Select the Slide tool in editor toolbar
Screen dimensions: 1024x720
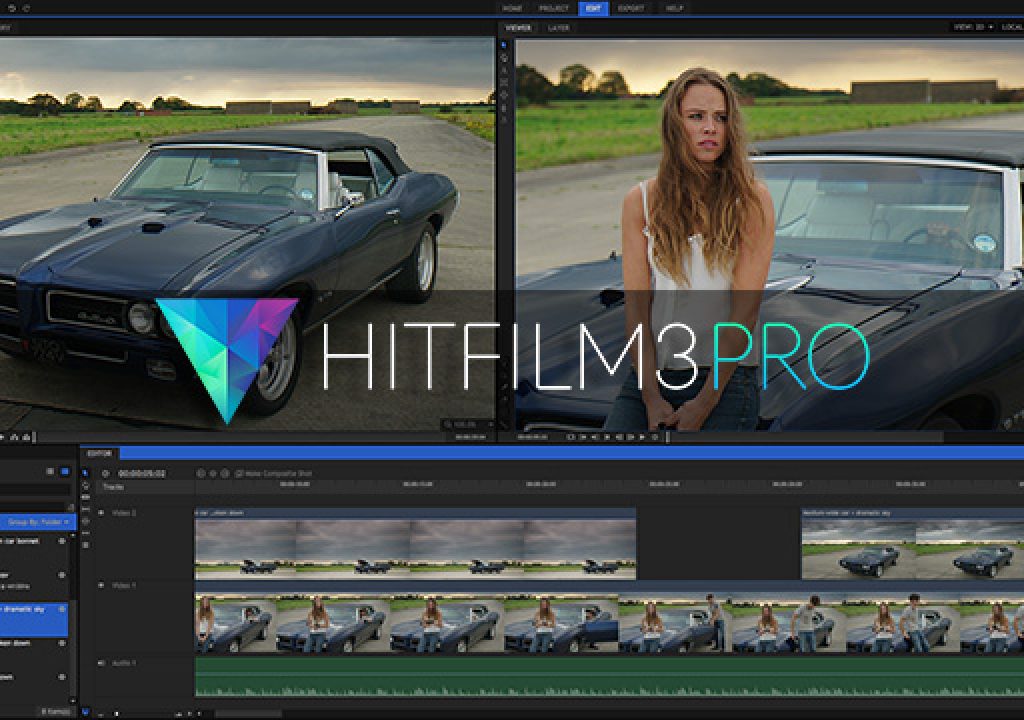click(x=86, y=521)
